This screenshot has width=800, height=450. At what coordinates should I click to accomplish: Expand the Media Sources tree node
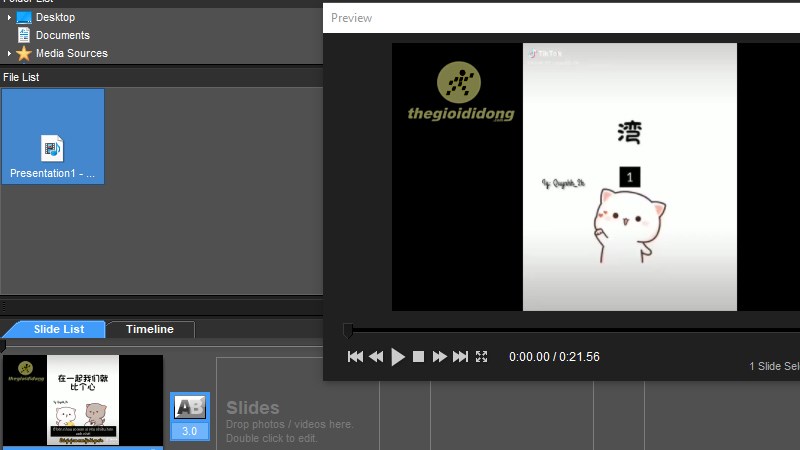pyautogui.click(x=9, y=54)
